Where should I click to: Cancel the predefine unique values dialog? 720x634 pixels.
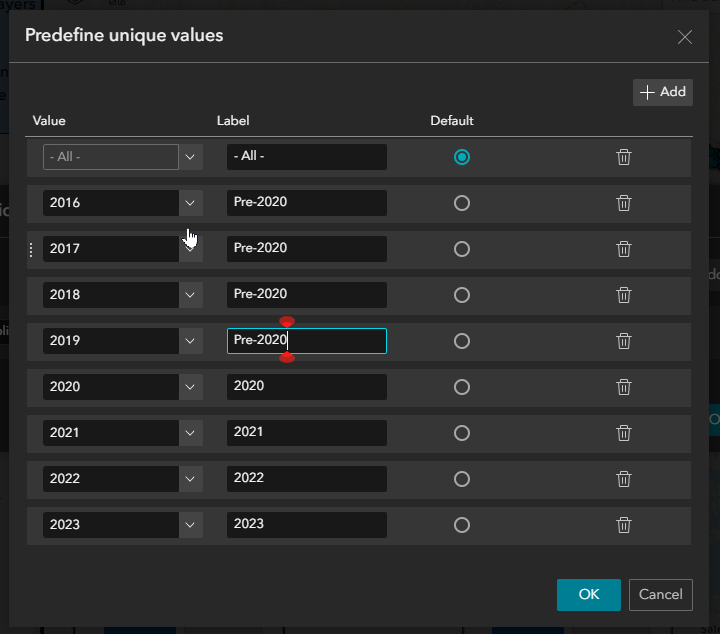click(661, 595)
